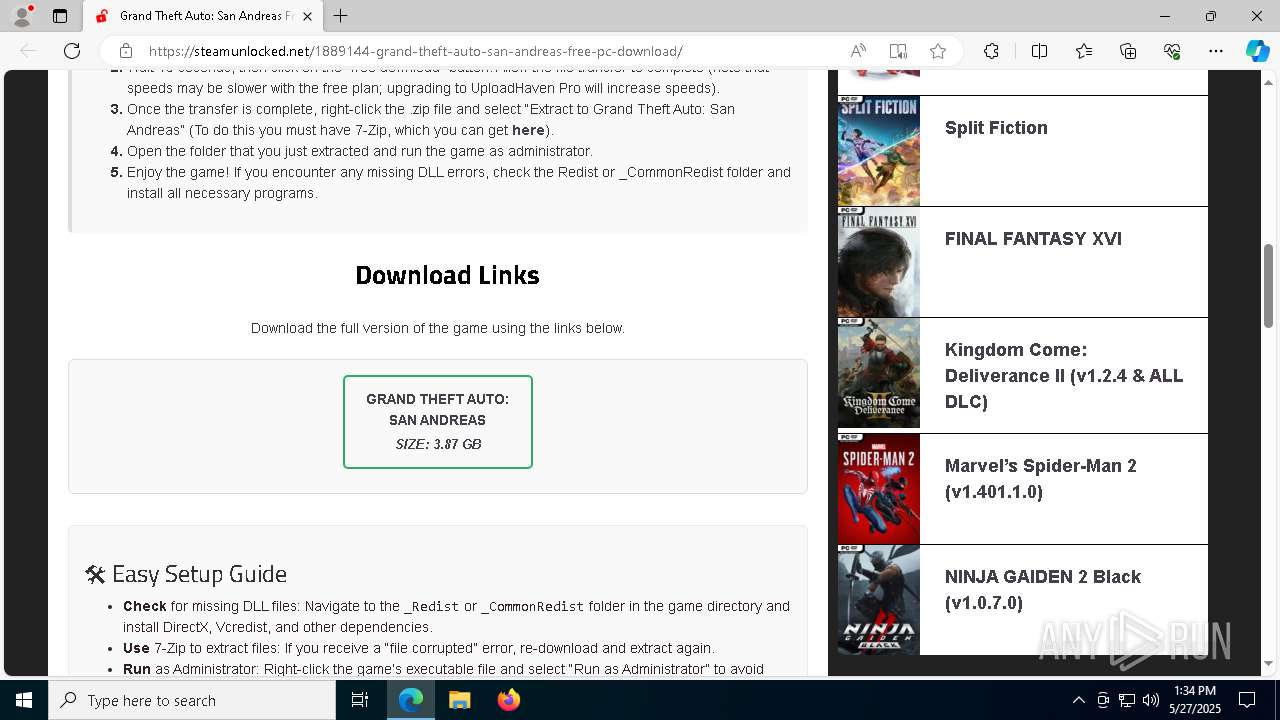
Task: Open Marvel's Spider-Man 2 link
Action: (1040, 479)
